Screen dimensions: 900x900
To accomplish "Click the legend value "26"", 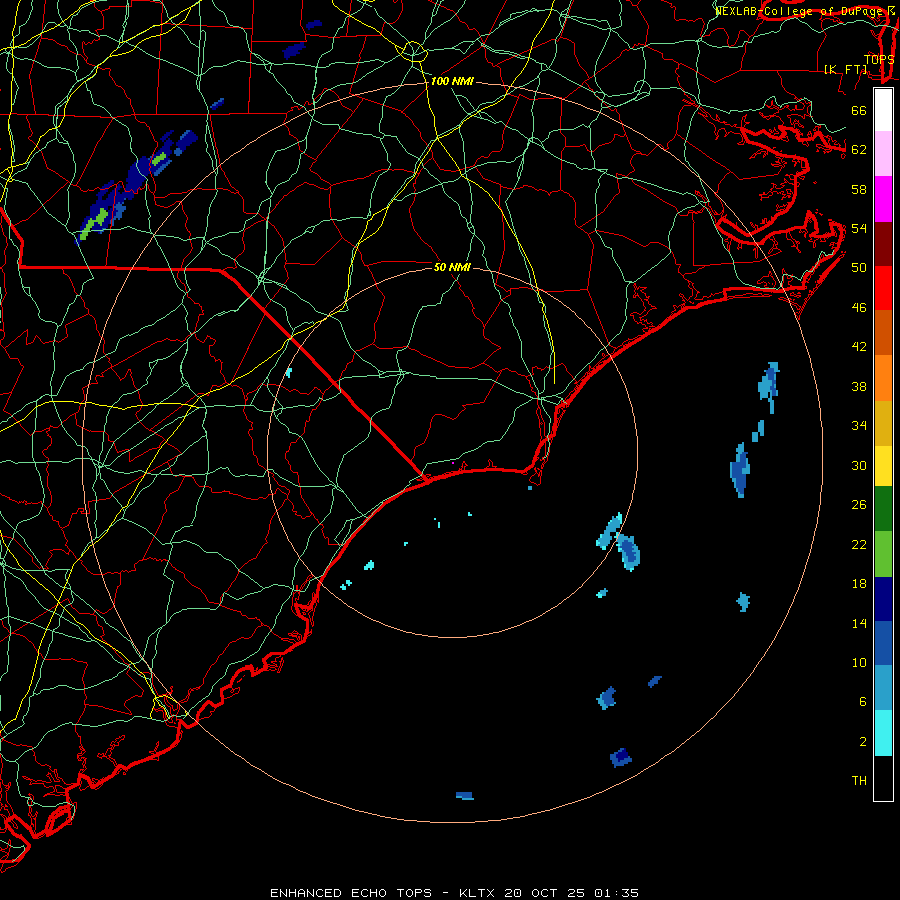I will [x=859, y=505].
